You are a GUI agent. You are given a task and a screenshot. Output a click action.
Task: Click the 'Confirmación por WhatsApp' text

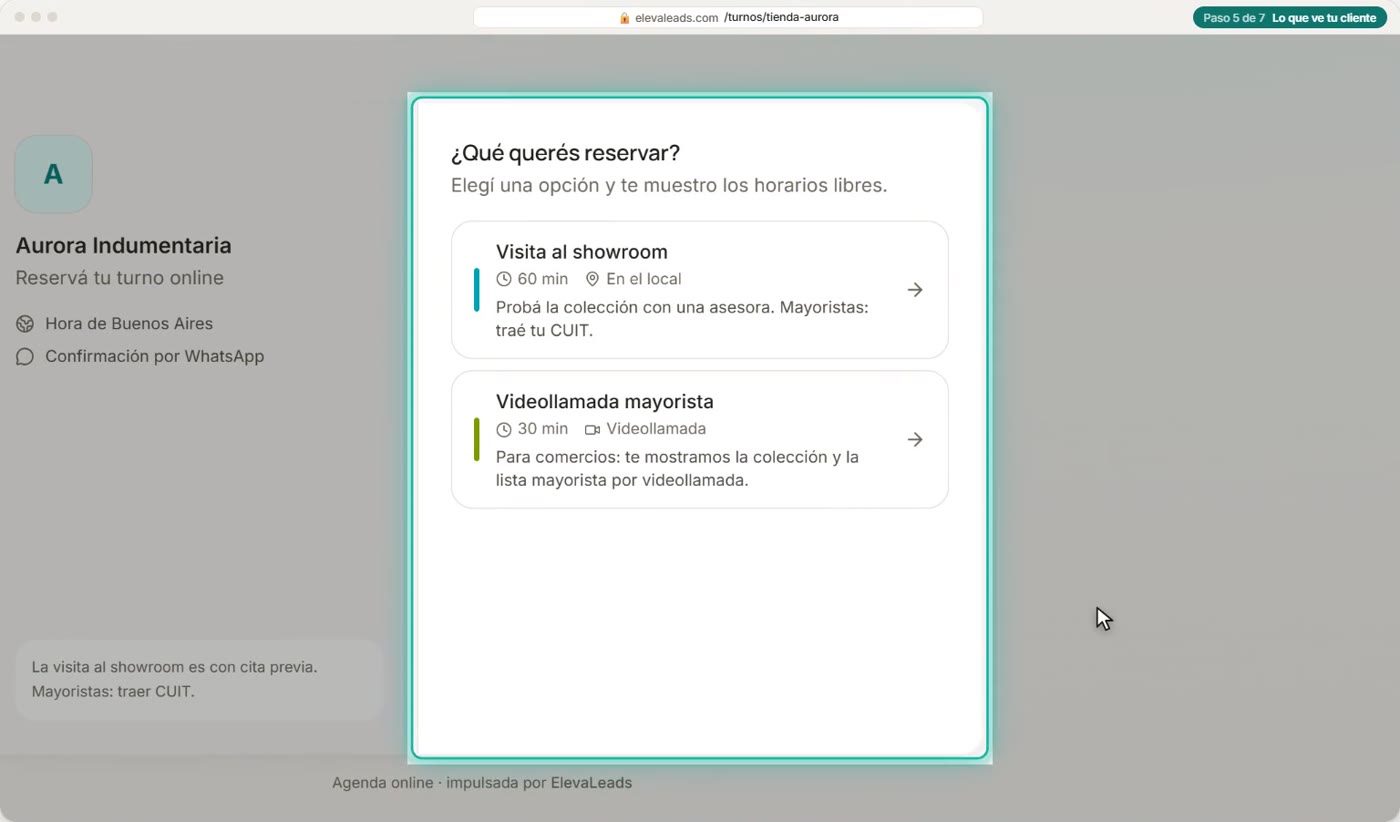coord(155,357)
